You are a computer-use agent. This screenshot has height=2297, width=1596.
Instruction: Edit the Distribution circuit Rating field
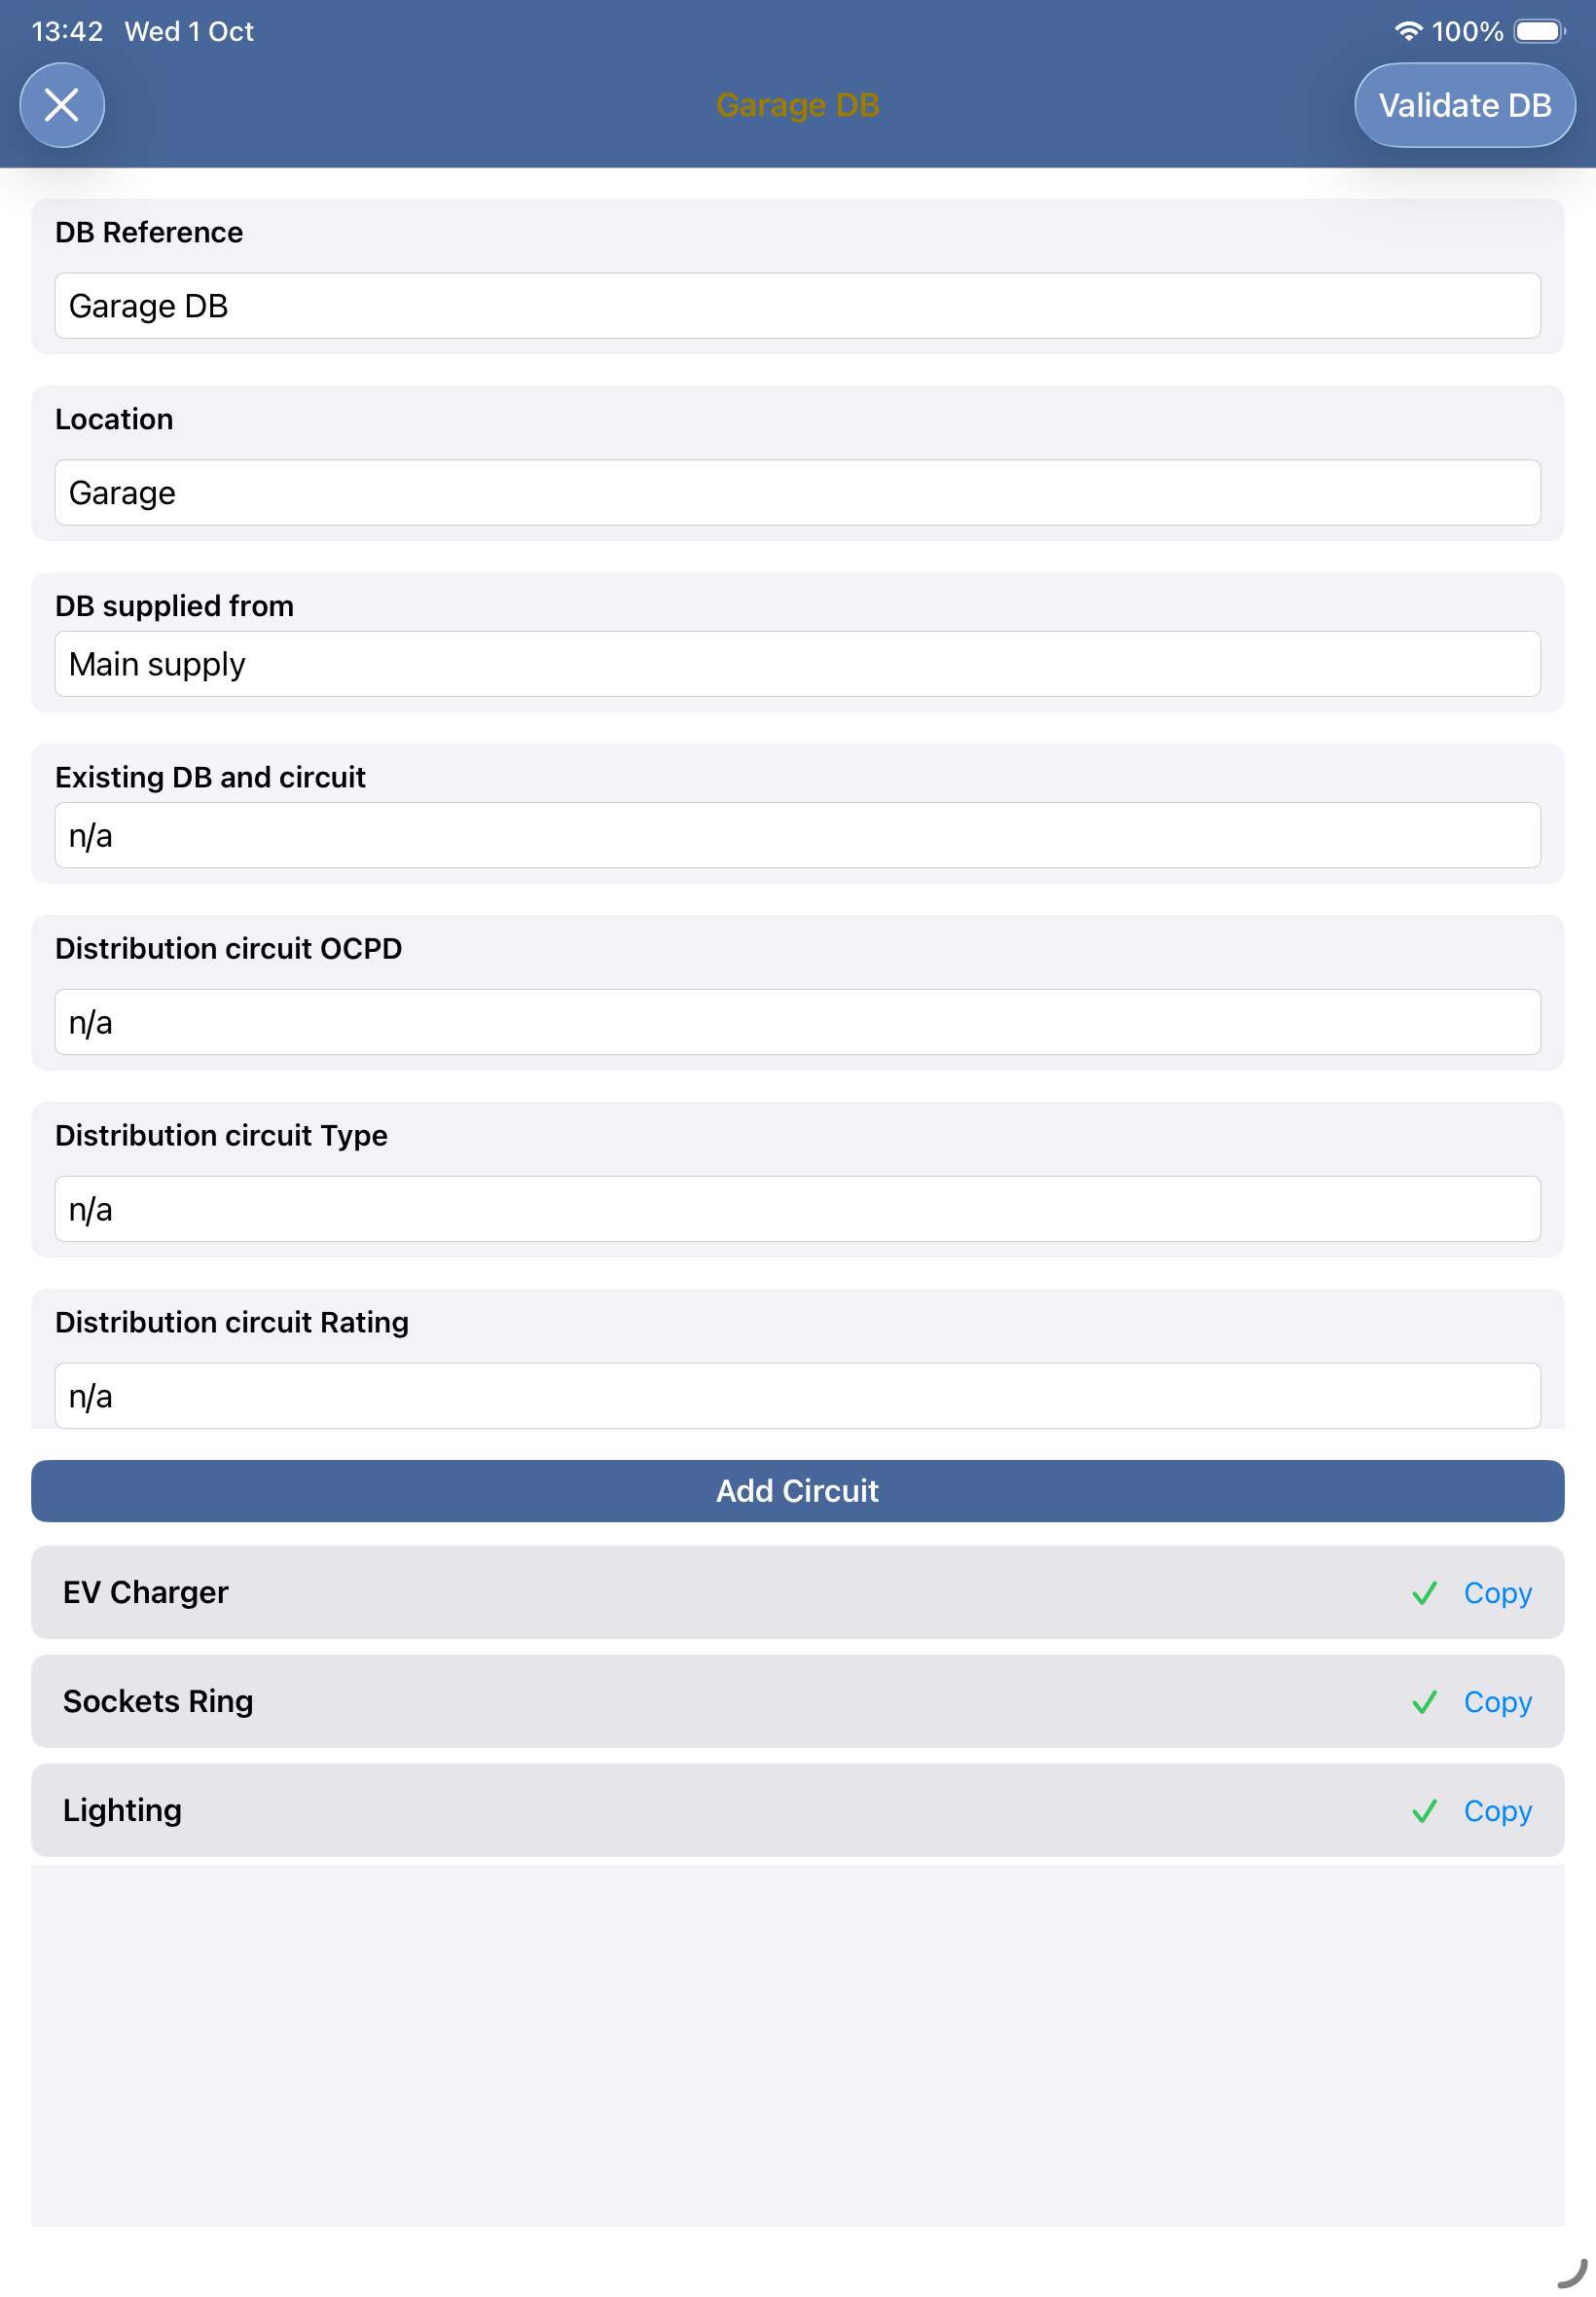coord(797,1396)
